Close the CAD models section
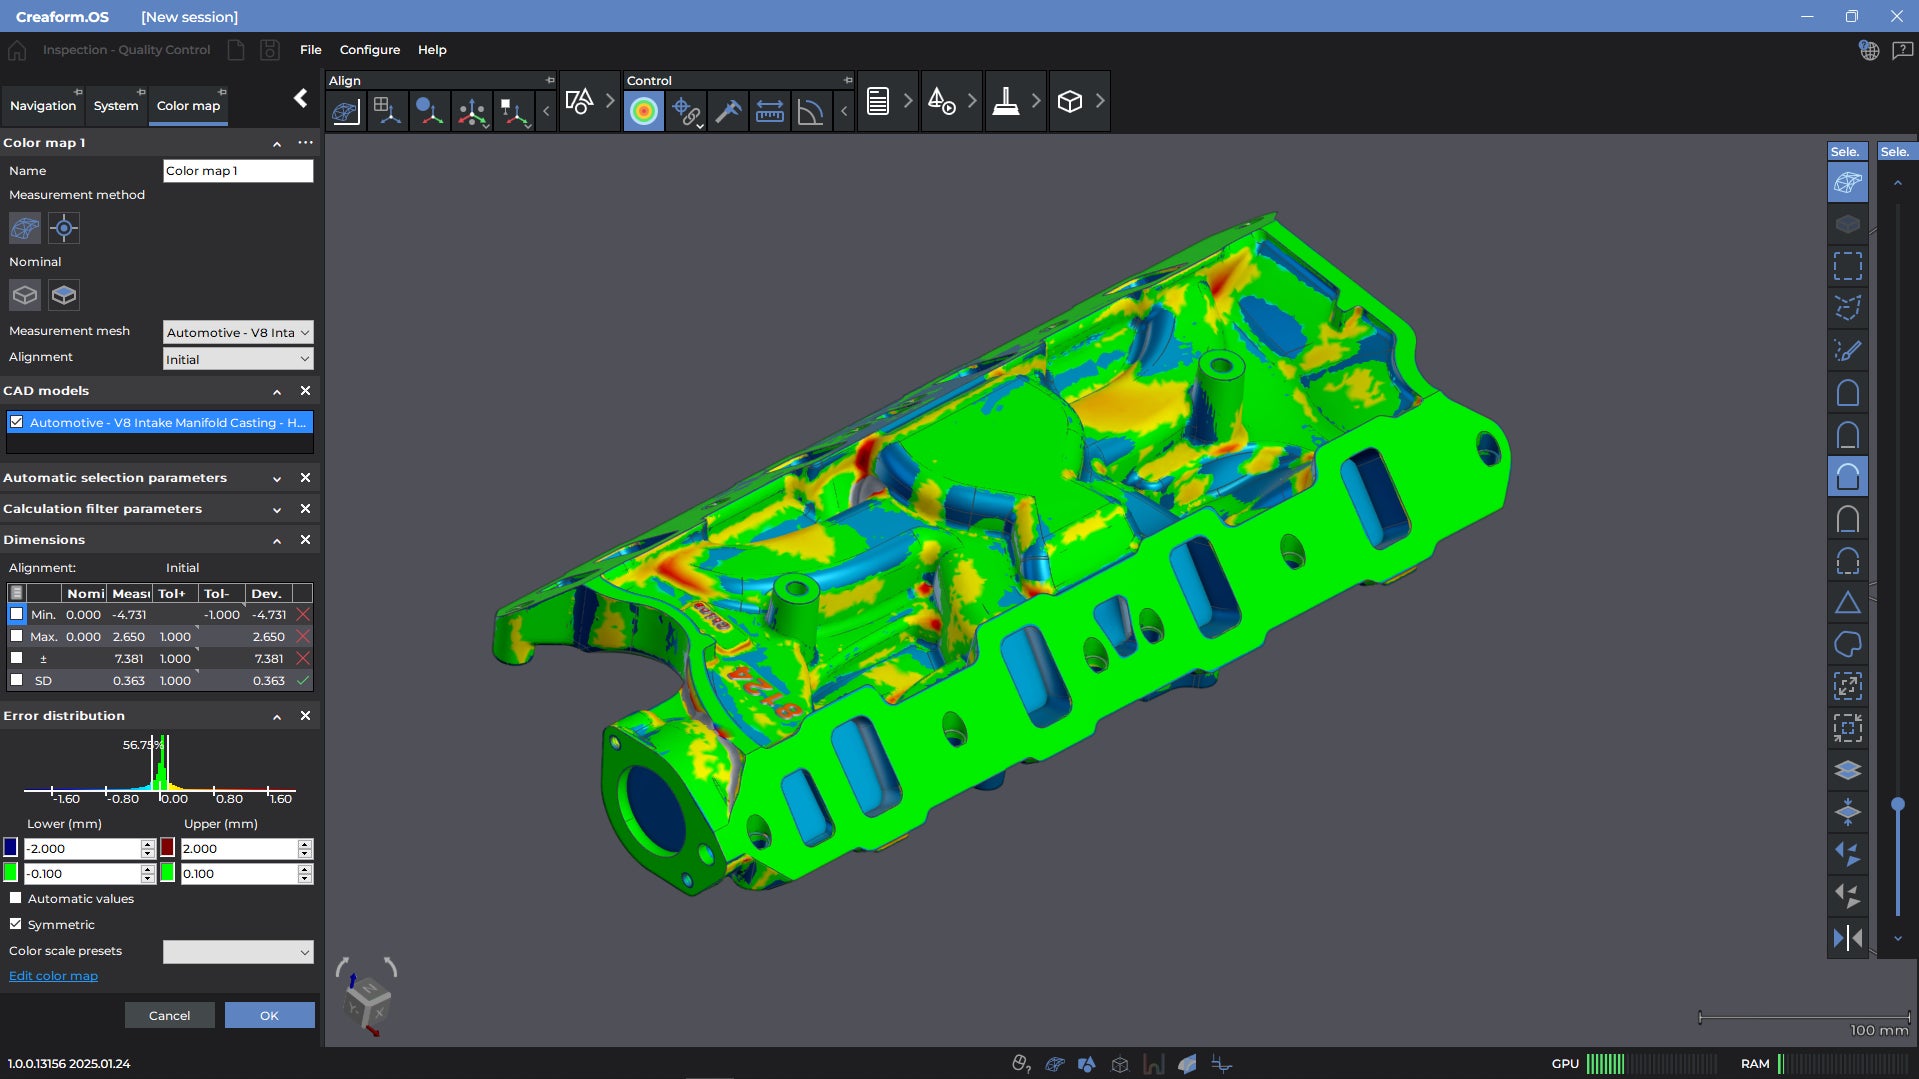Image resolution: width=1919 pixels, height=1079 pixels. (306, 391)
